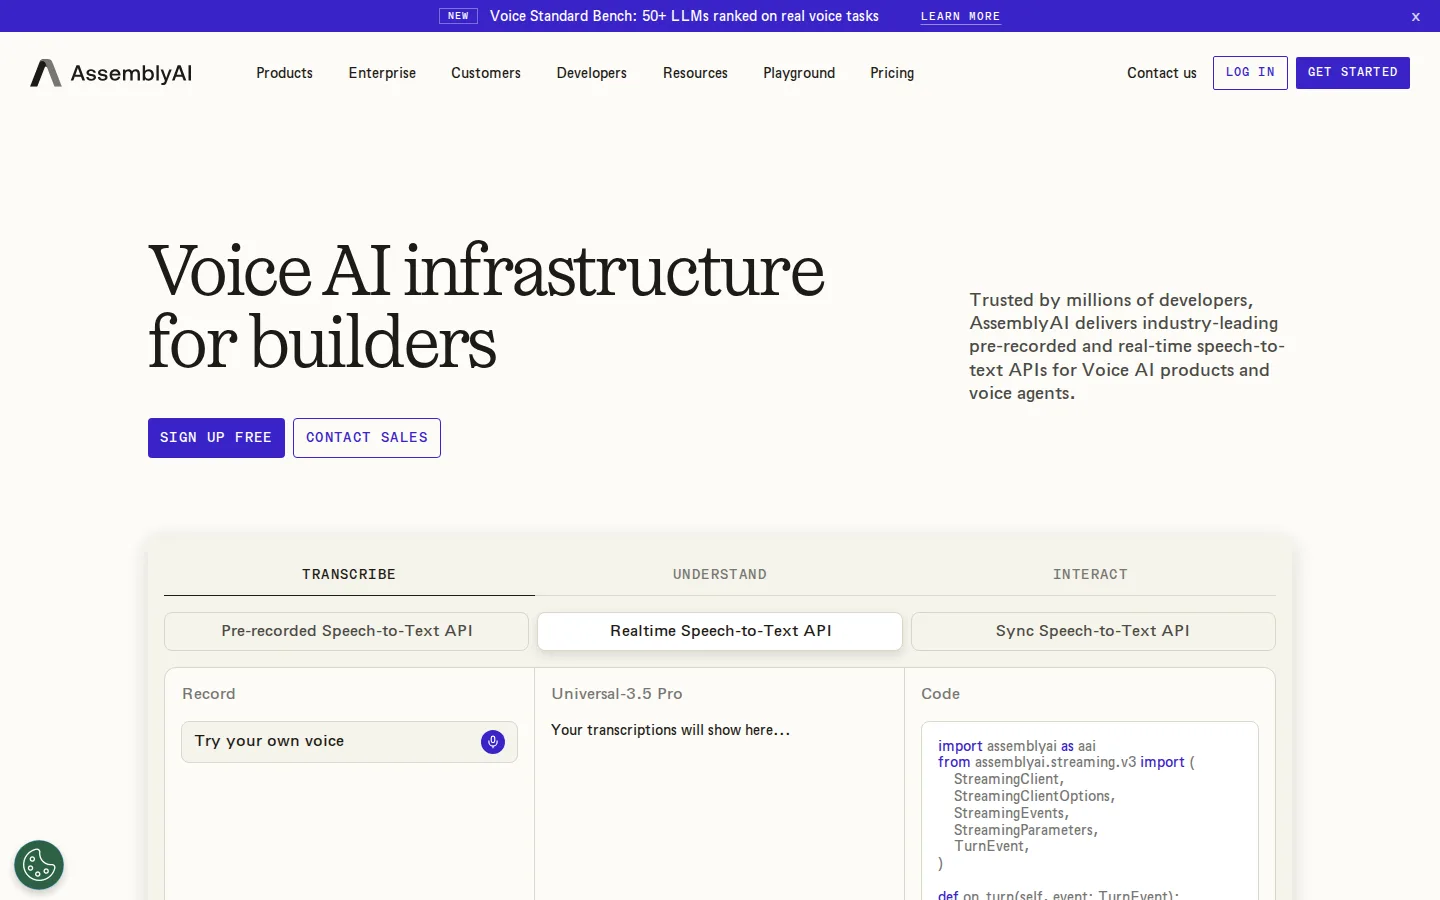Open the Resources menu

(x=695, y=73)
